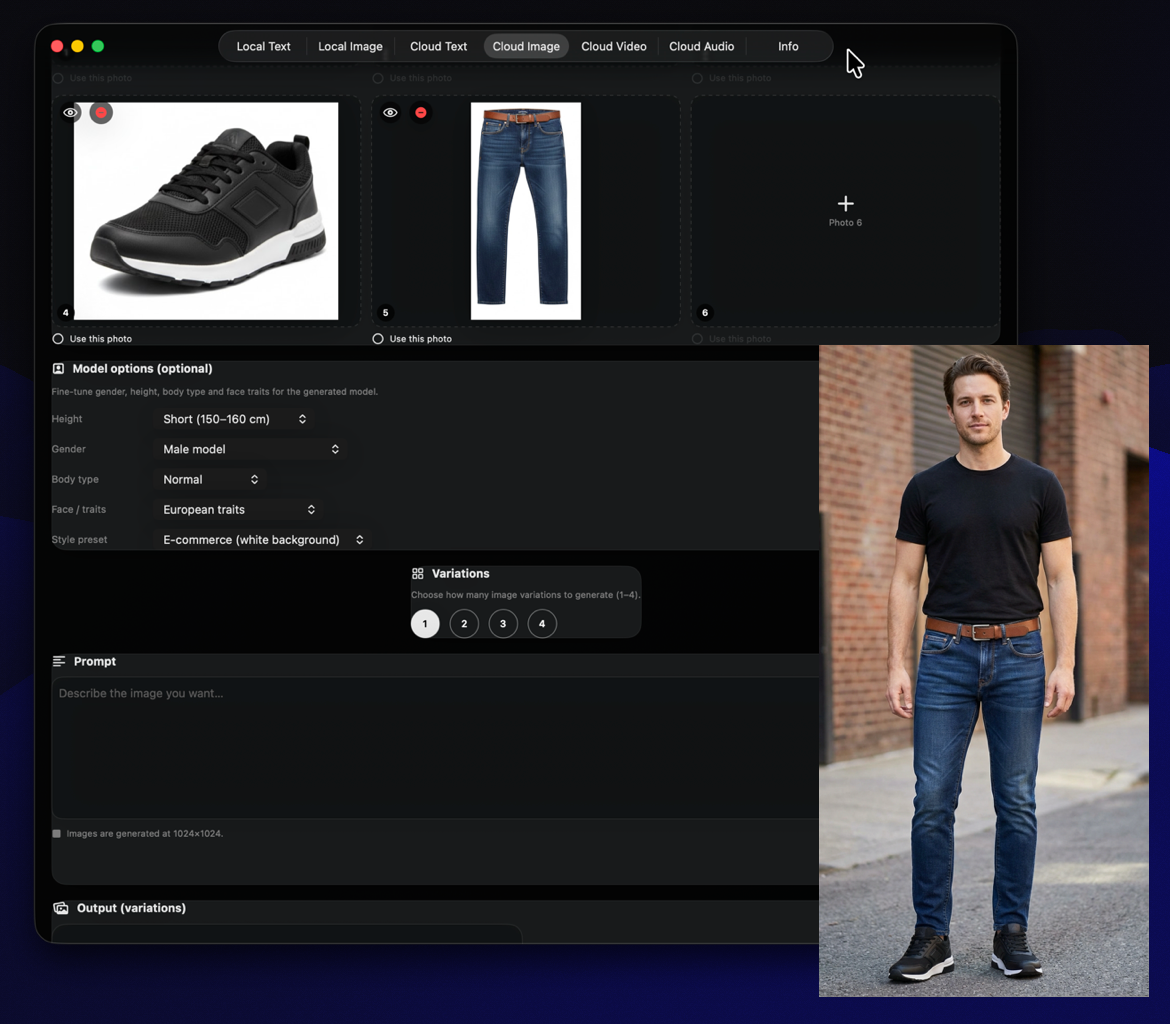Screen dimensions: 1170x1024
Task: Set variations count to 4
Action: click(x=542, y=624)
